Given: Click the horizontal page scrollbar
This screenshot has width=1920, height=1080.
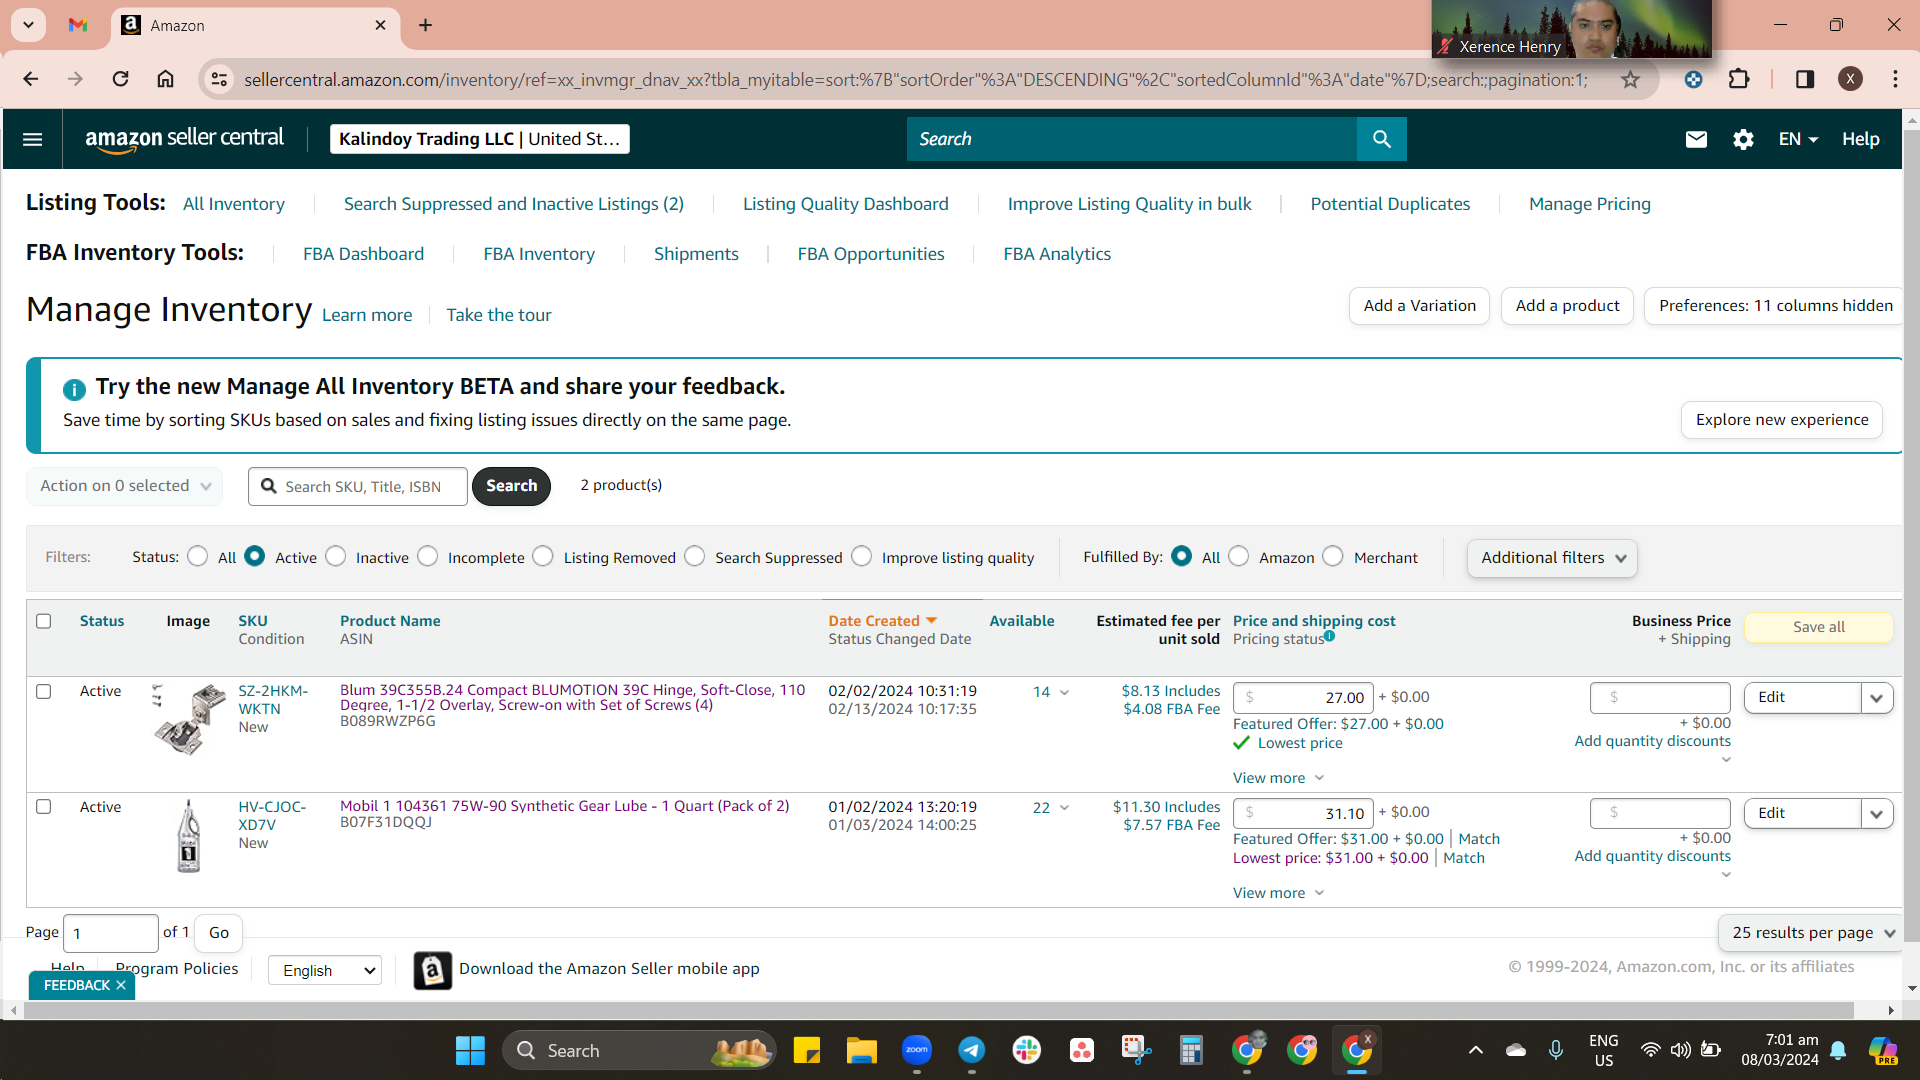Looking at the screenshot, I should tap(938, 1010).
